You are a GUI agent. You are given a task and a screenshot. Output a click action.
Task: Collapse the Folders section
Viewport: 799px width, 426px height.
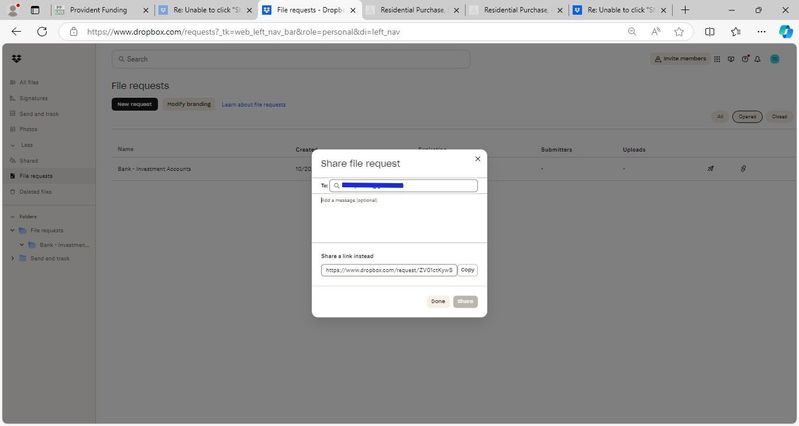pos(13,217)
